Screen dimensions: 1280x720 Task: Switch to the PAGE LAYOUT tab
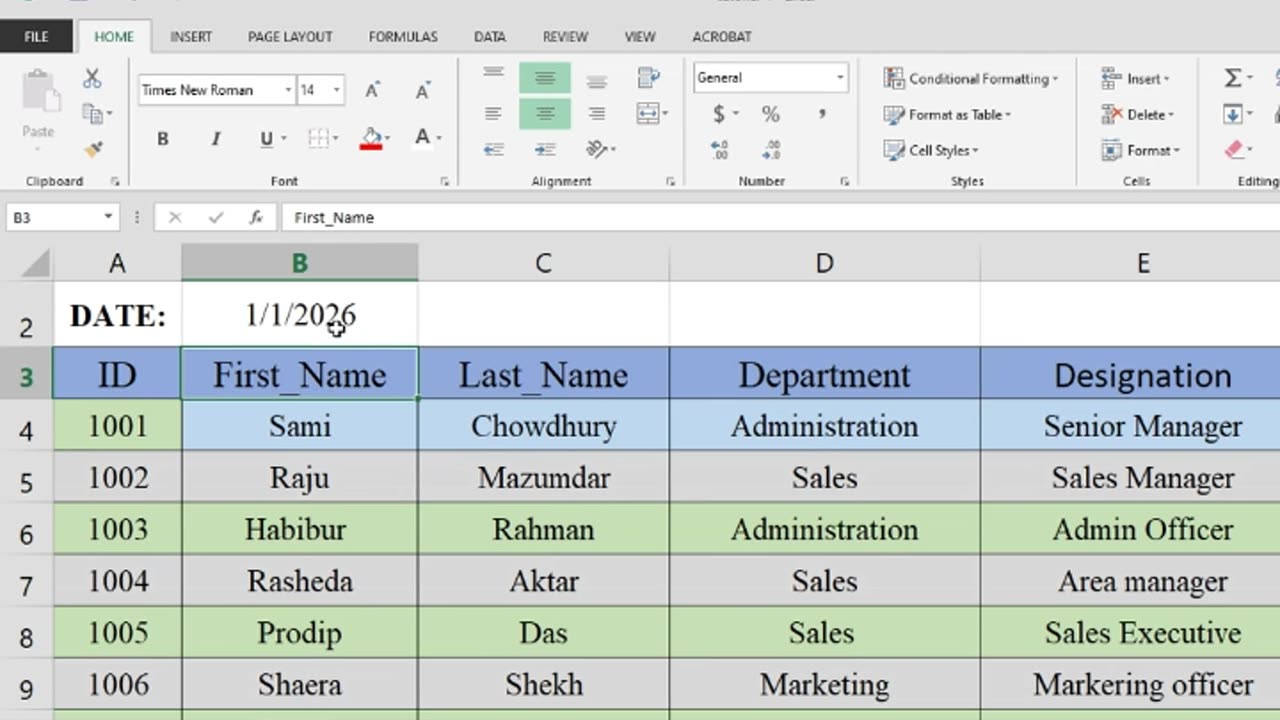290,36
